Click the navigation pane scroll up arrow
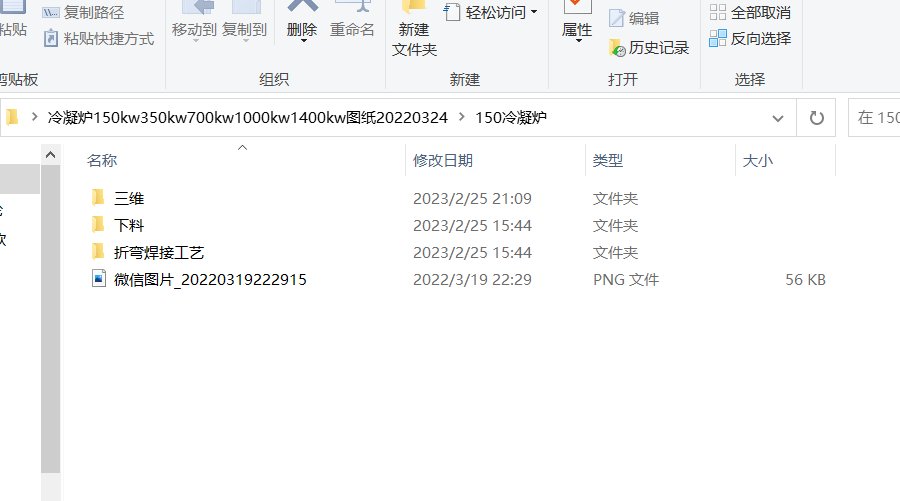The width and height of the screenshot is (900, 501). (x=51, y=155)
